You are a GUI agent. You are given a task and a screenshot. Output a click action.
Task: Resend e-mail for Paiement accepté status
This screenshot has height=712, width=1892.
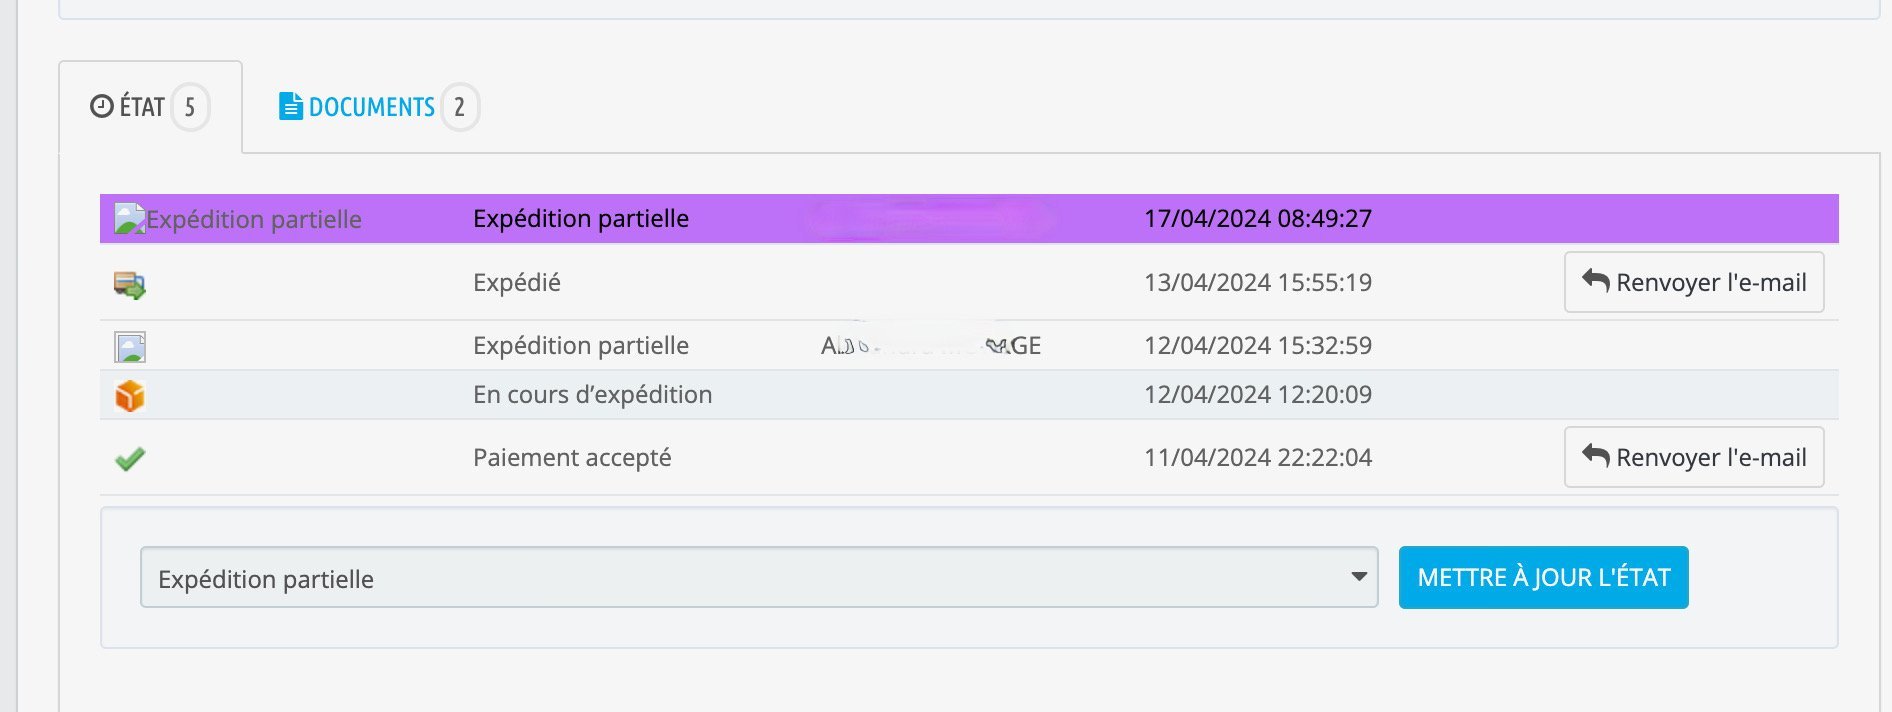pos(1693,458)
